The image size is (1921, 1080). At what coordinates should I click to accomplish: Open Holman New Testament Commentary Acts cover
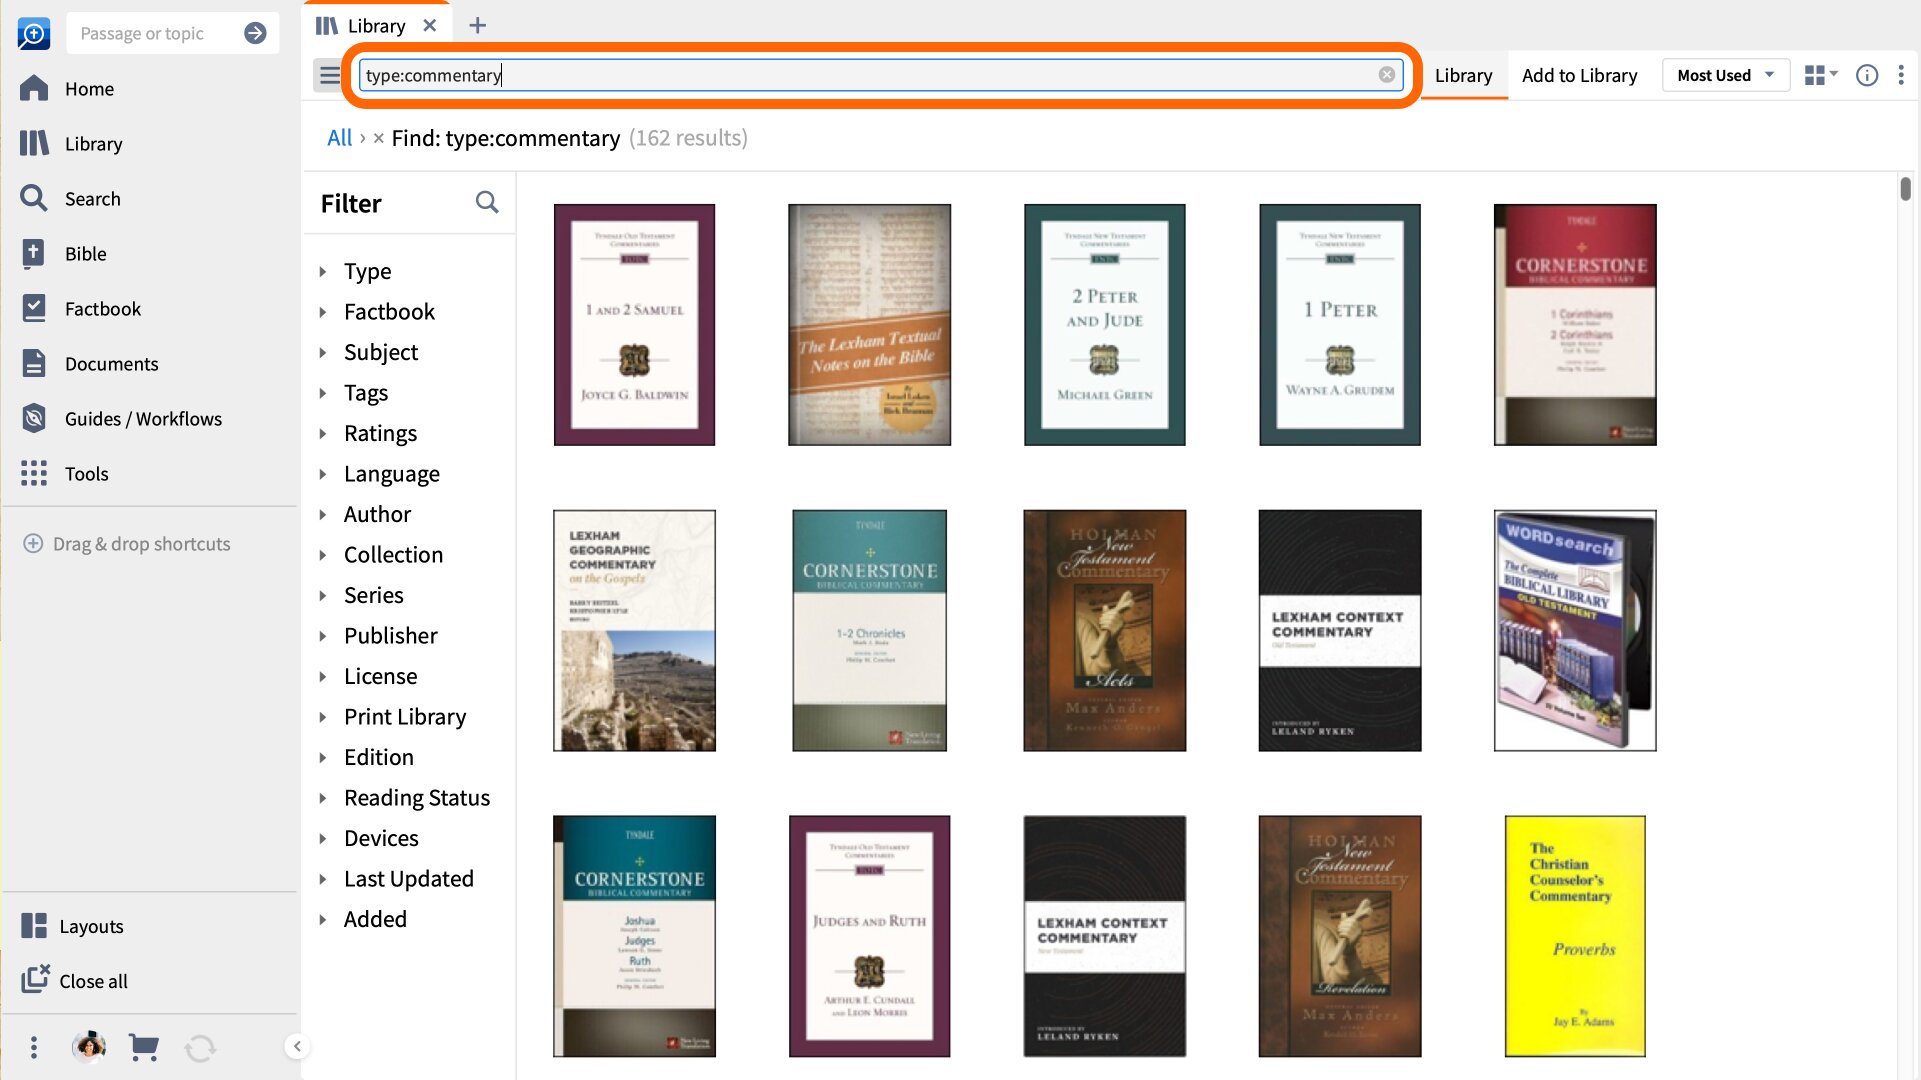[x=1104, y=630]
